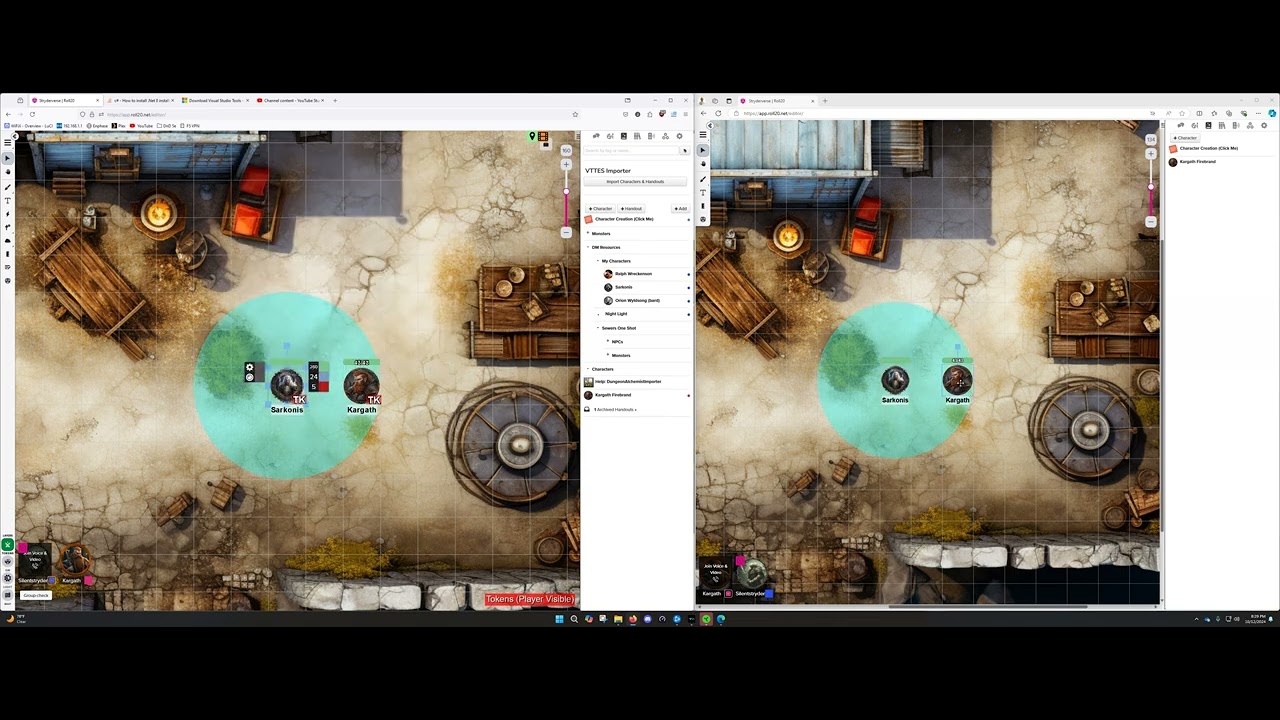1280x720 pixels.
Task: Focus the journal search by tag field
Action: click(632, 151)
